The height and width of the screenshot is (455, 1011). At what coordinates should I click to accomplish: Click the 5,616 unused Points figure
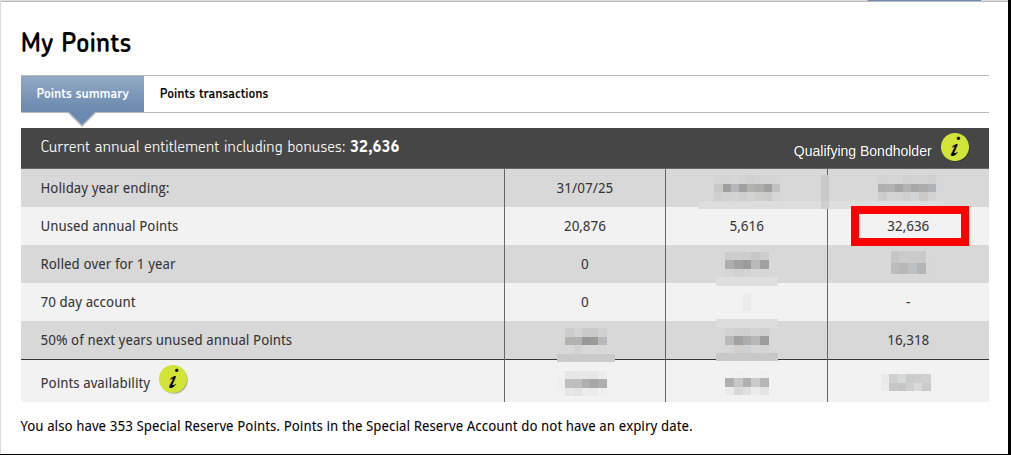pyautogui.click(x=746, y=226)
